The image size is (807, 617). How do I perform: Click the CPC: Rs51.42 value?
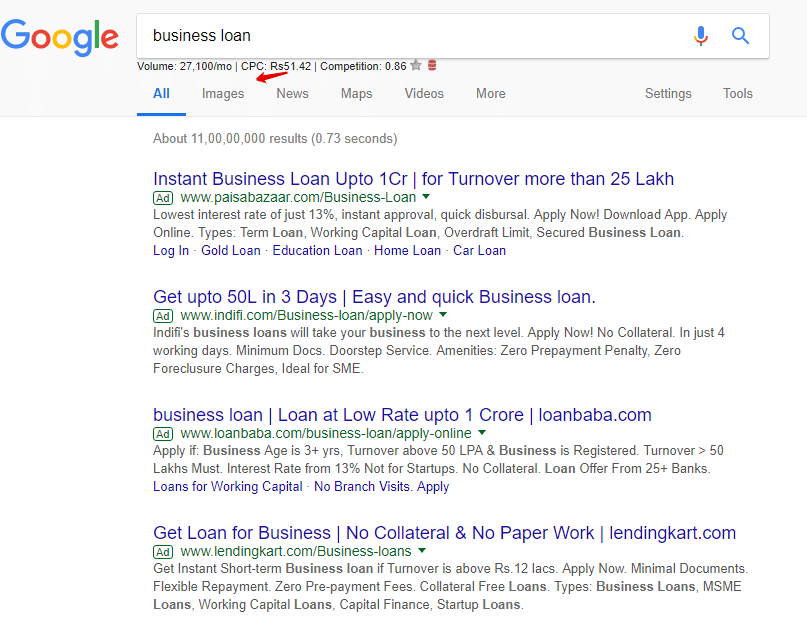[276, 66]
